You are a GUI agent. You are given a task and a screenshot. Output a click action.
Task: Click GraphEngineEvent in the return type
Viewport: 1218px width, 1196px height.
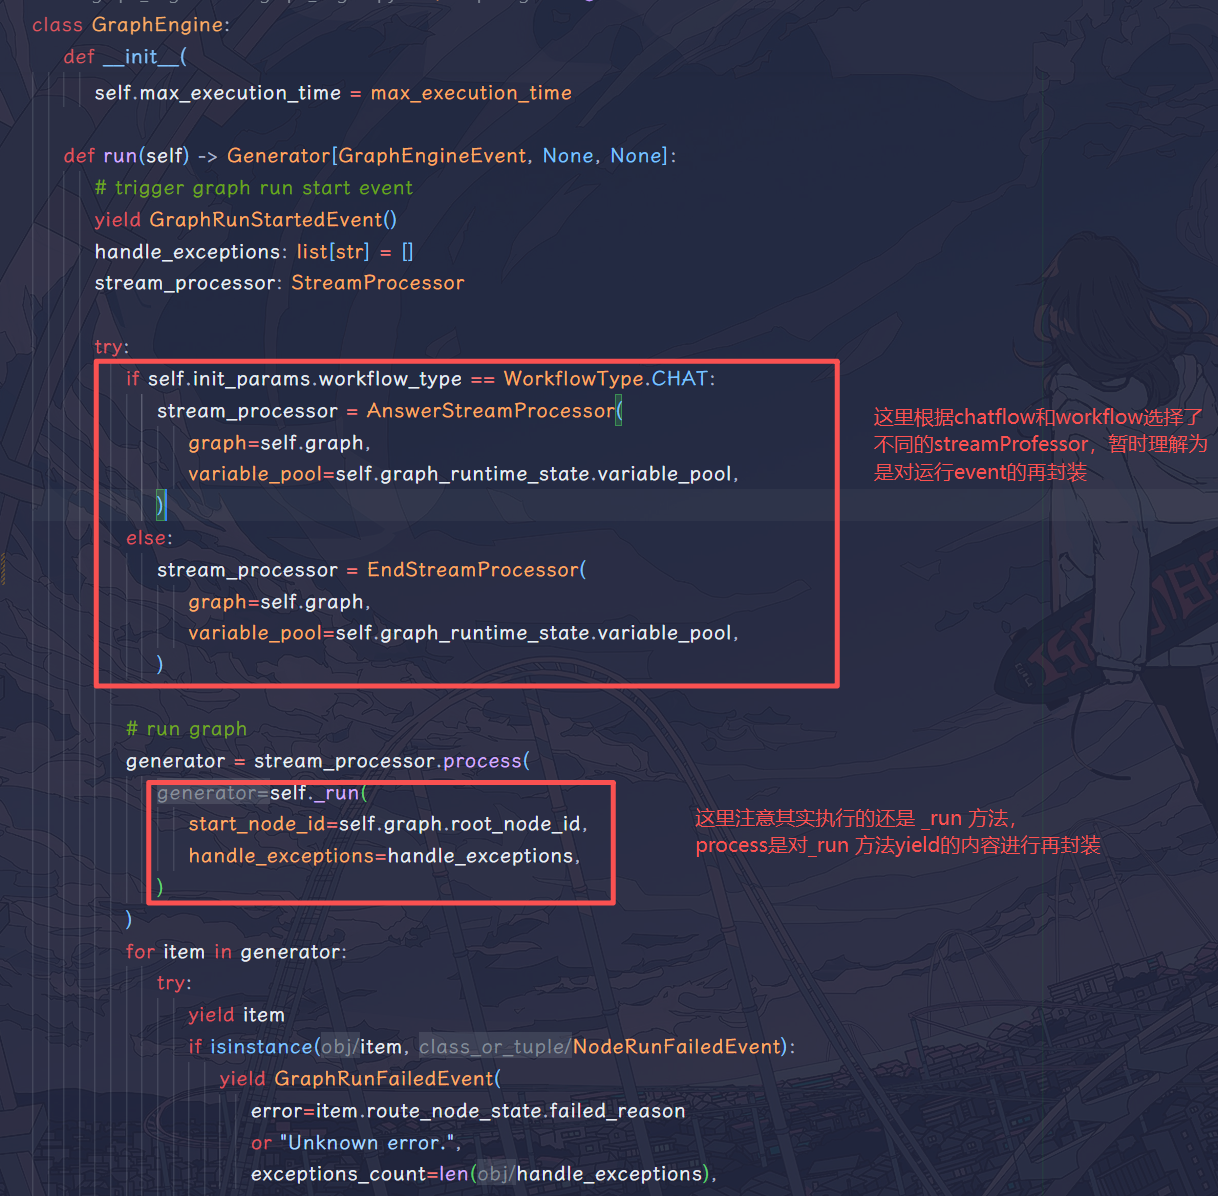[432, 156]
